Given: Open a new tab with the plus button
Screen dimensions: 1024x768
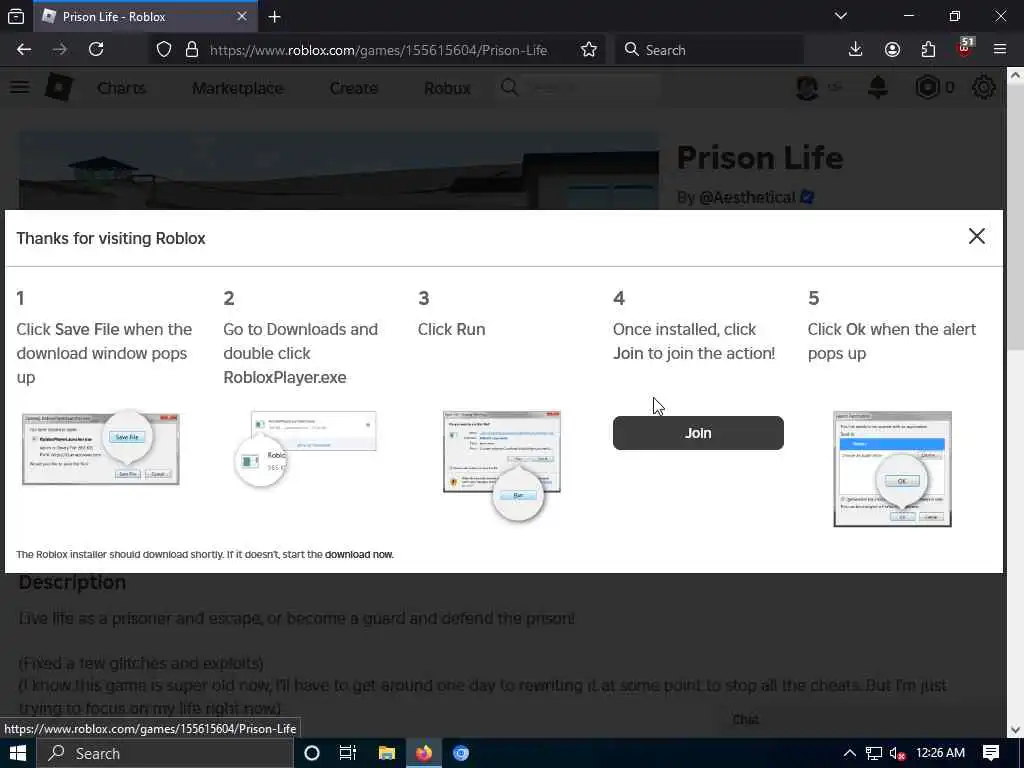Looking at the screenshot, I should coord(275,17).
